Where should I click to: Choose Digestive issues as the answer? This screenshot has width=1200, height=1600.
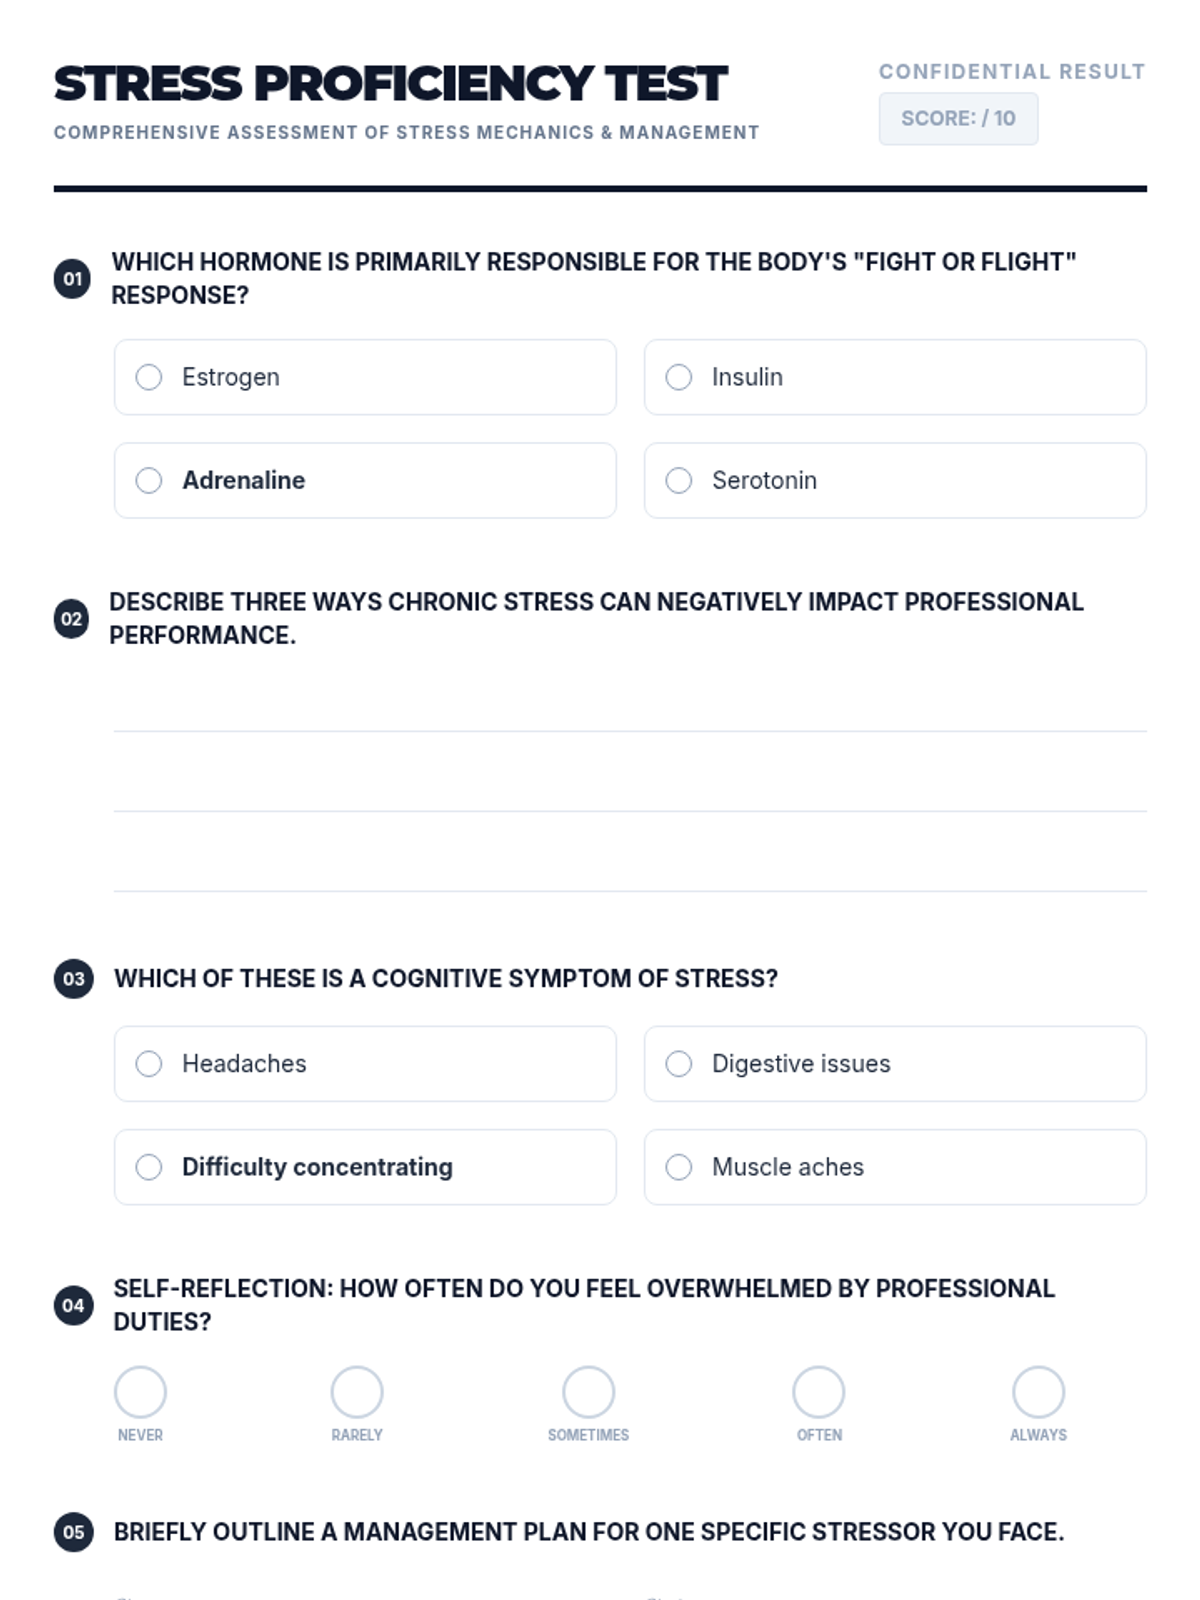(679, 1064)
